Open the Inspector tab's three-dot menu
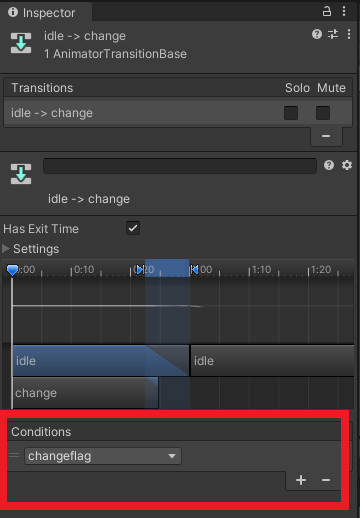The width and height of the screenshot is (360, 518). click(344, 12)
